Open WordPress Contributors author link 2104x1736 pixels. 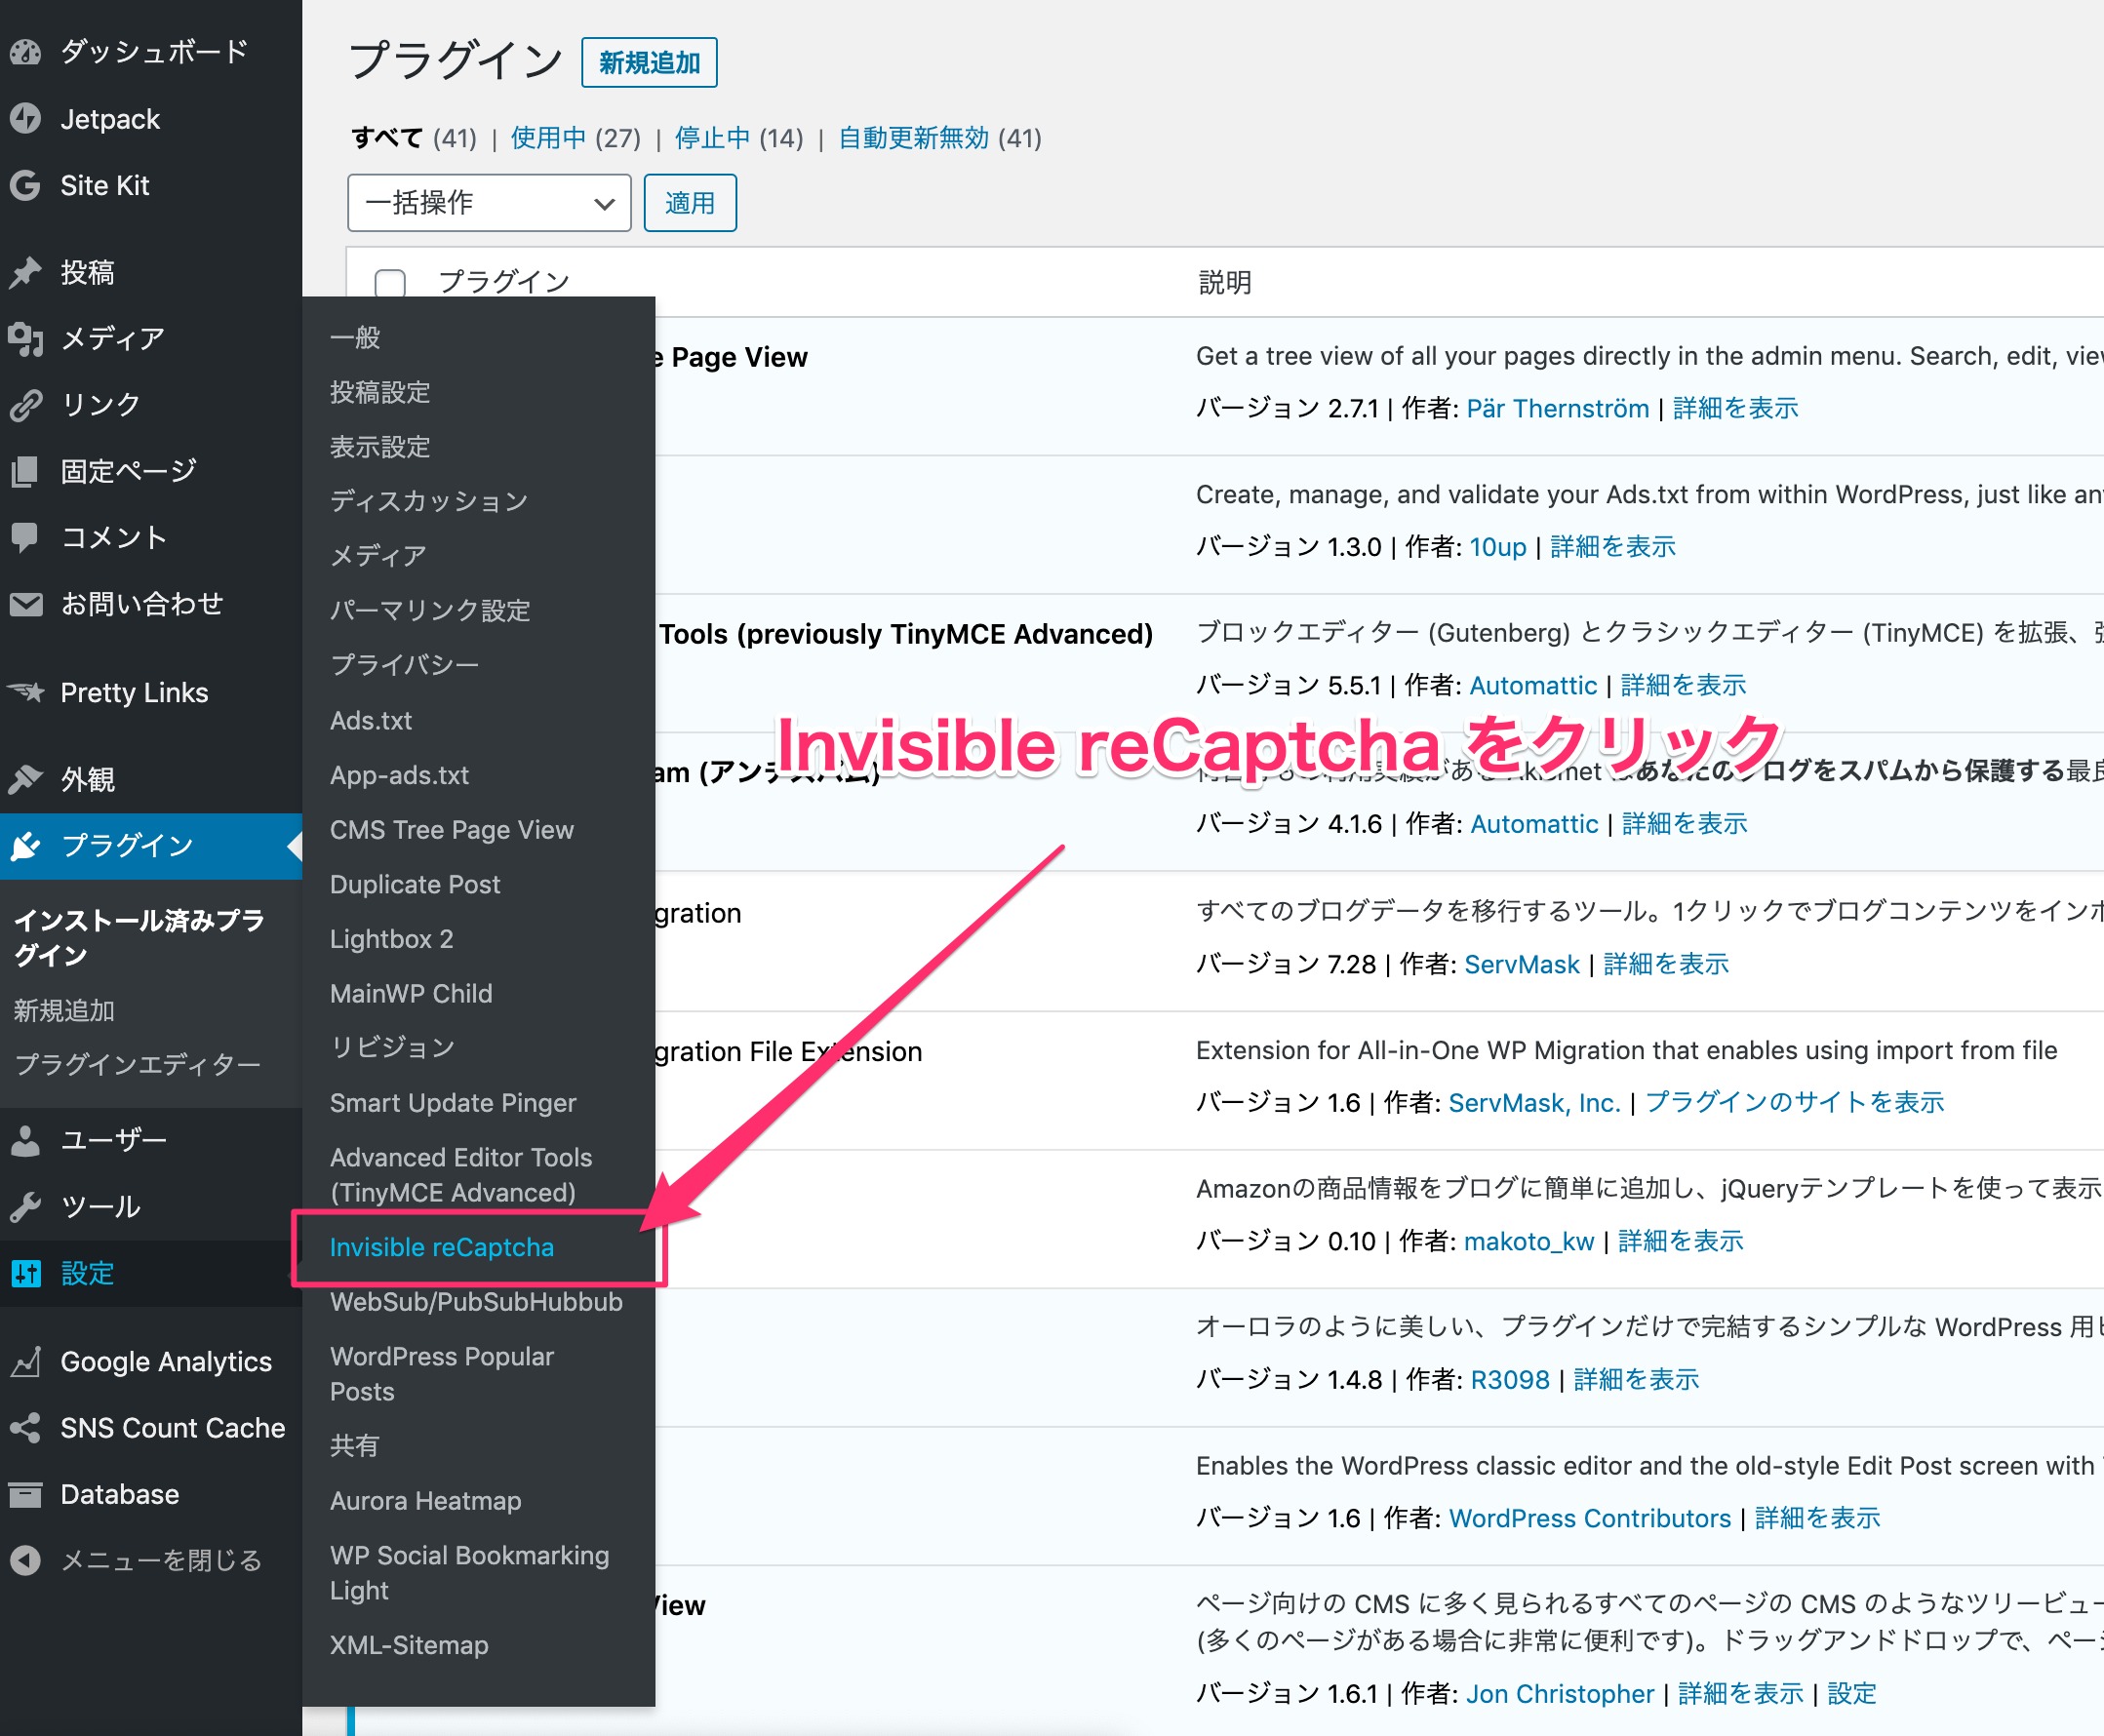(1589, 1518)
